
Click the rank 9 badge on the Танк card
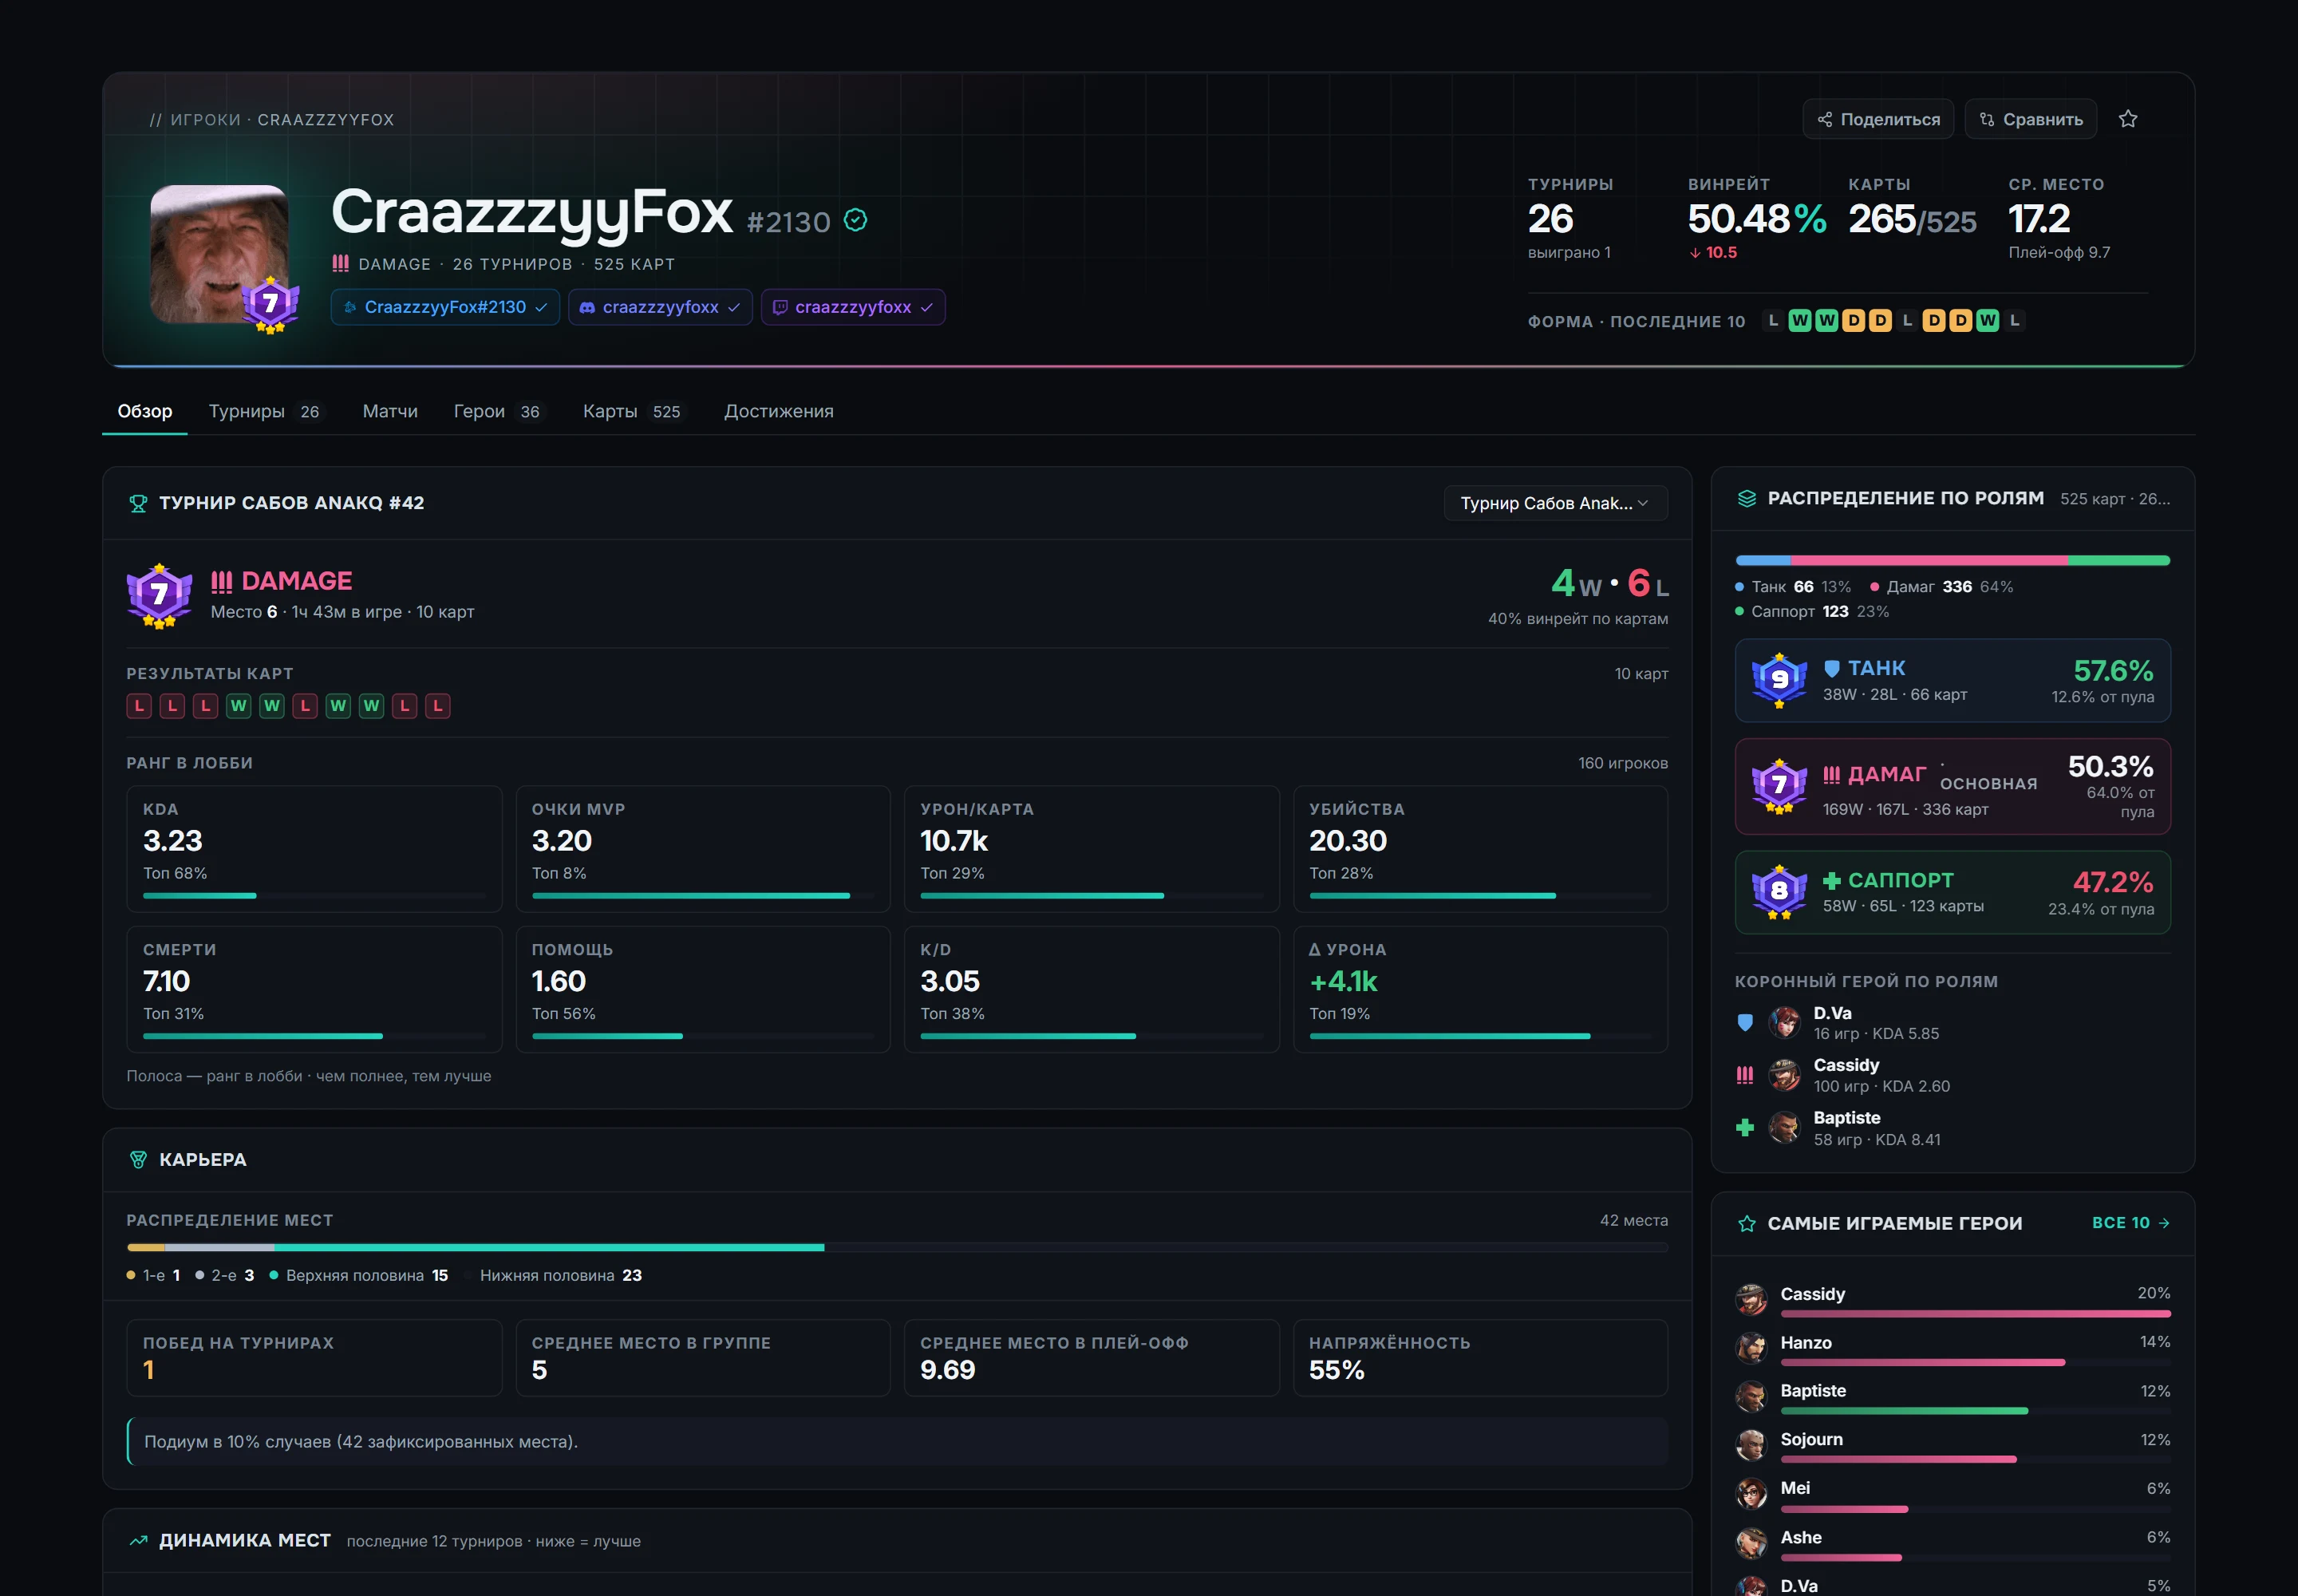coord(1779,681)
